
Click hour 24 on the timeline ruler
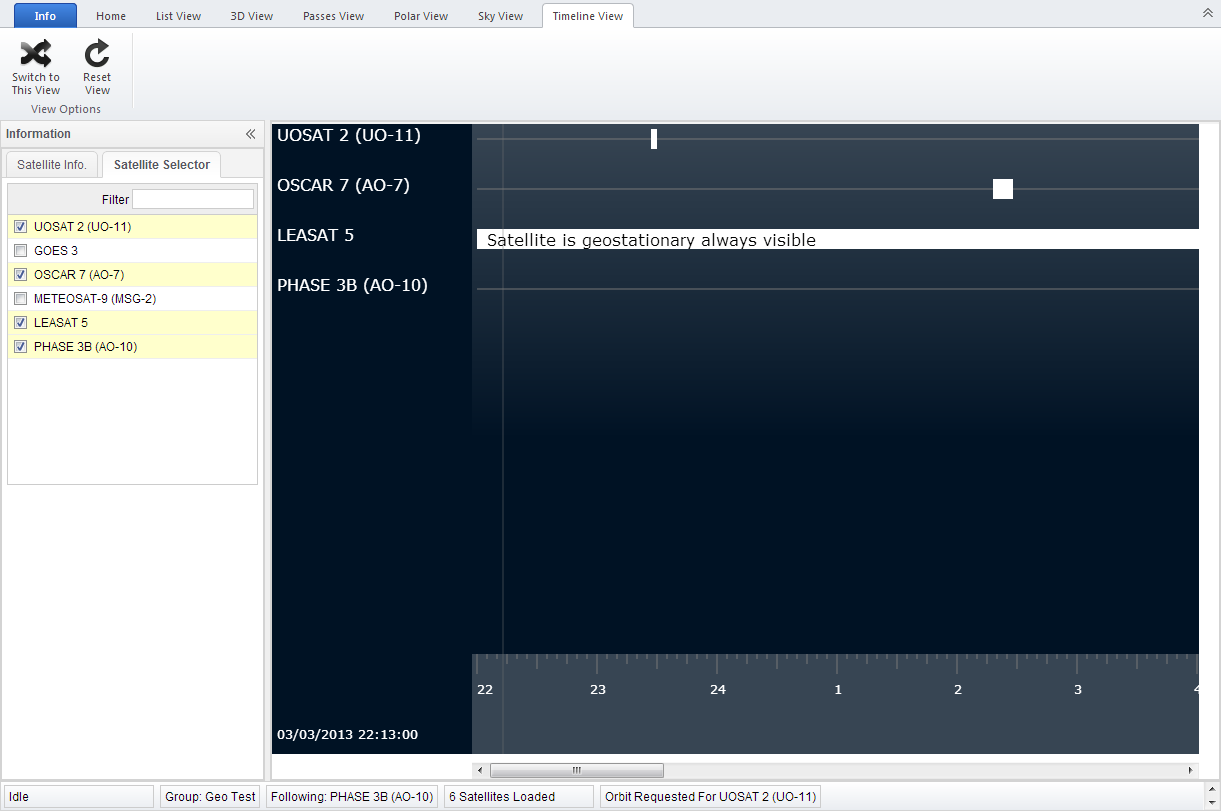point(718,690)
